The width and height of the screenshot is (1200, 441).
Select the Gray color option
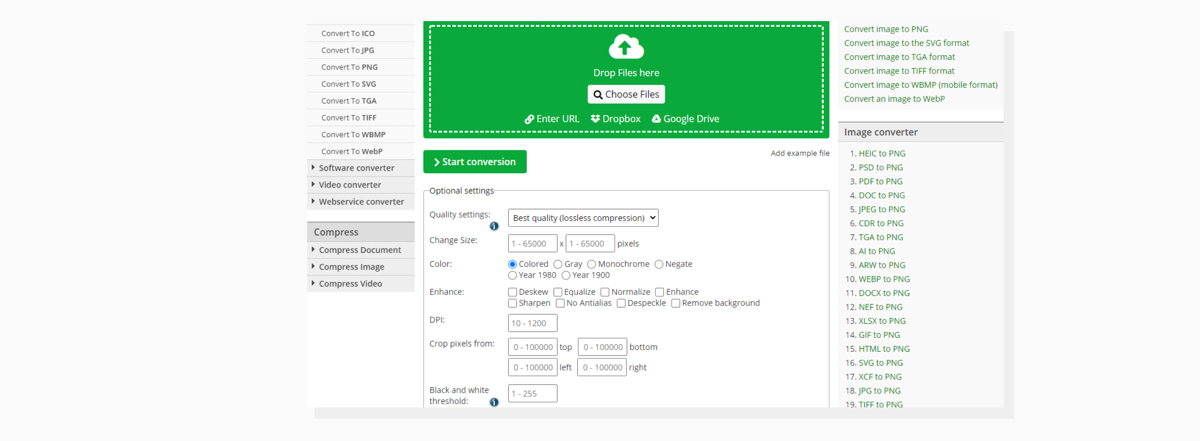[x=558, y=264]
